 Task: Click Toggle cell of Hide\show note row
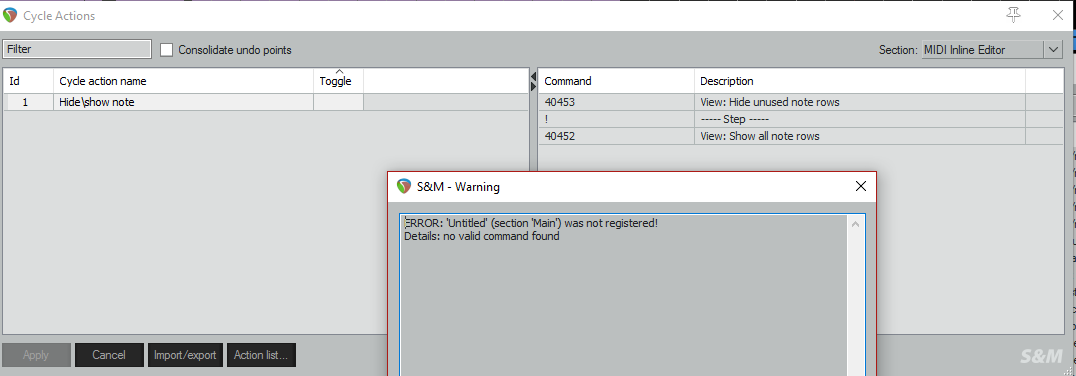(338, 102)
